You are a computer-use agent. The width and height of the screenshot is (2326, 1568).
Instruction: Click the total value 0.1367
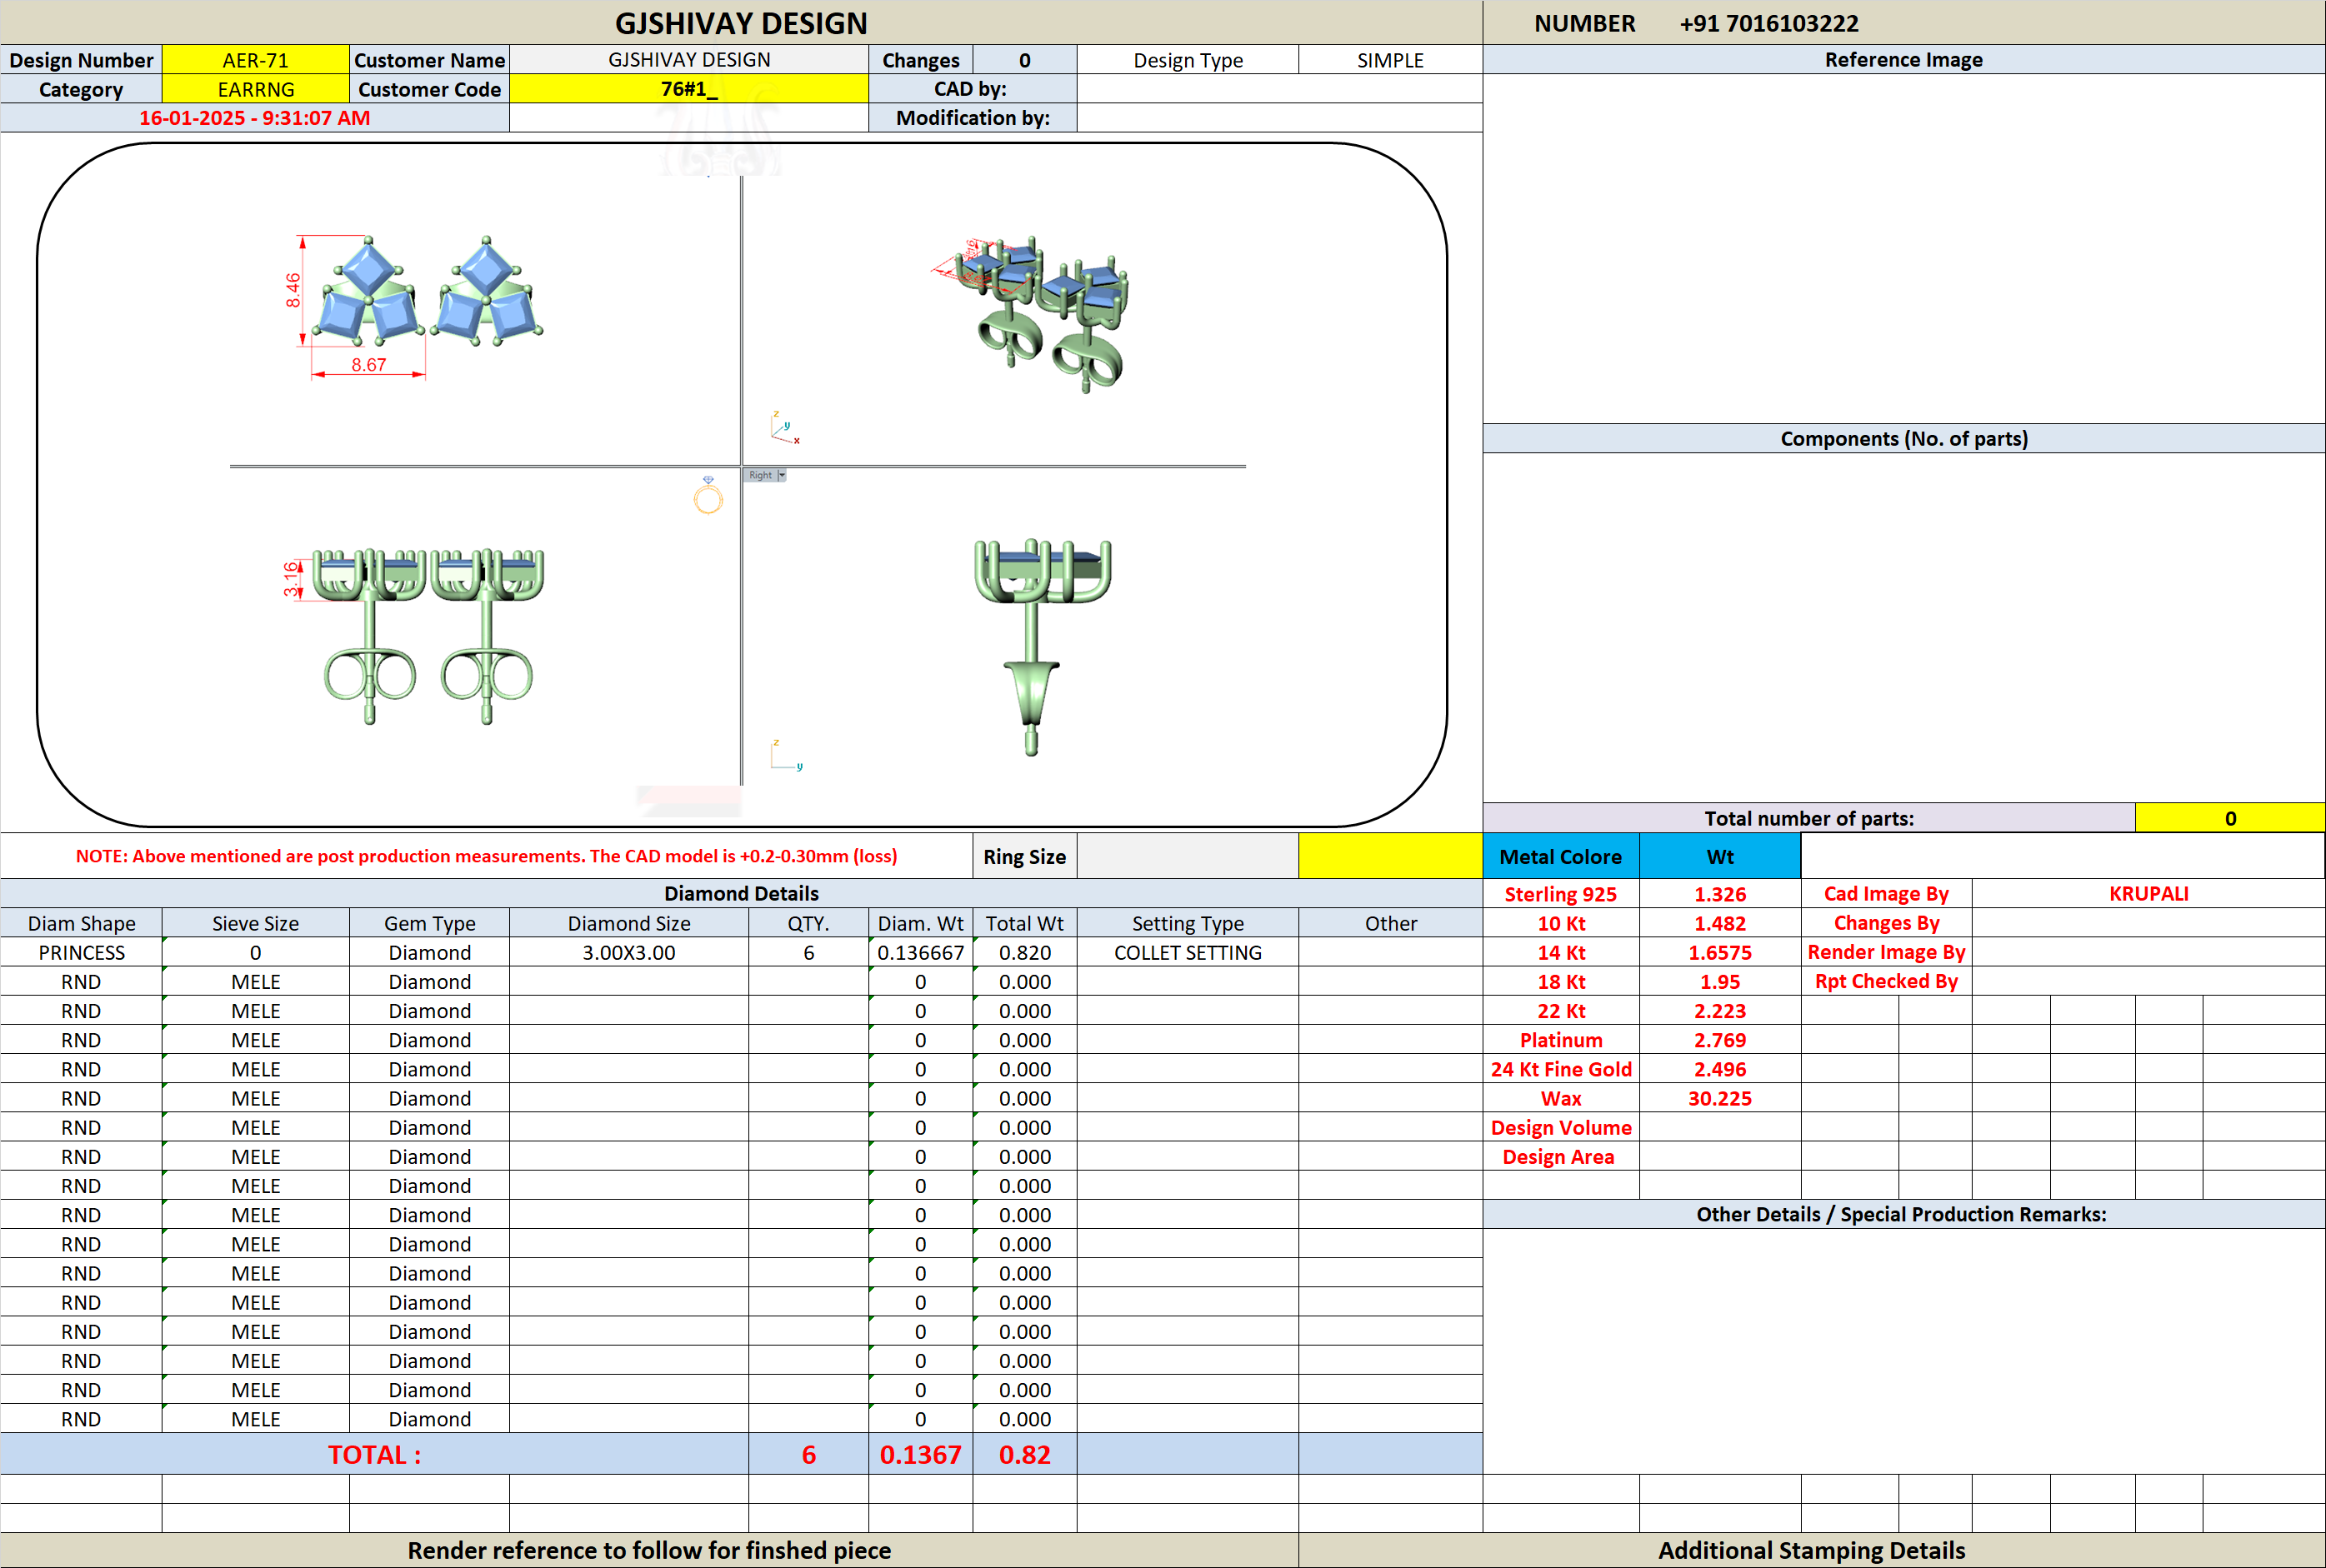tap(921, 1455)
